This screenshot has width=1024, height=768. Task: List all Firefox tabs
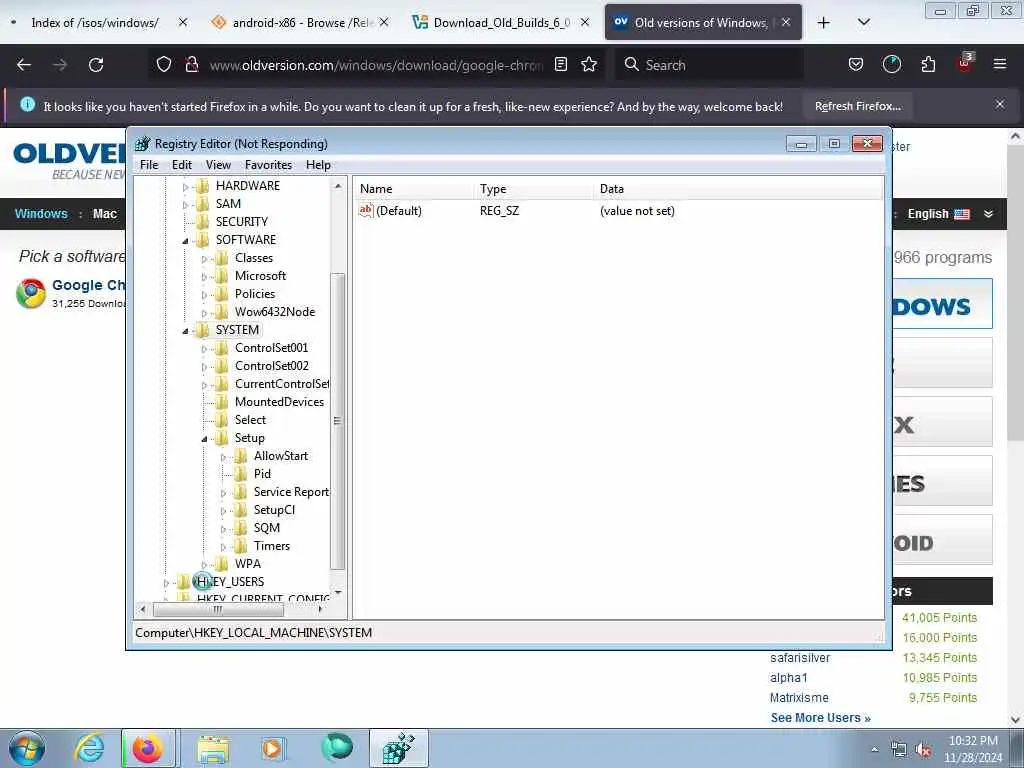863,23
